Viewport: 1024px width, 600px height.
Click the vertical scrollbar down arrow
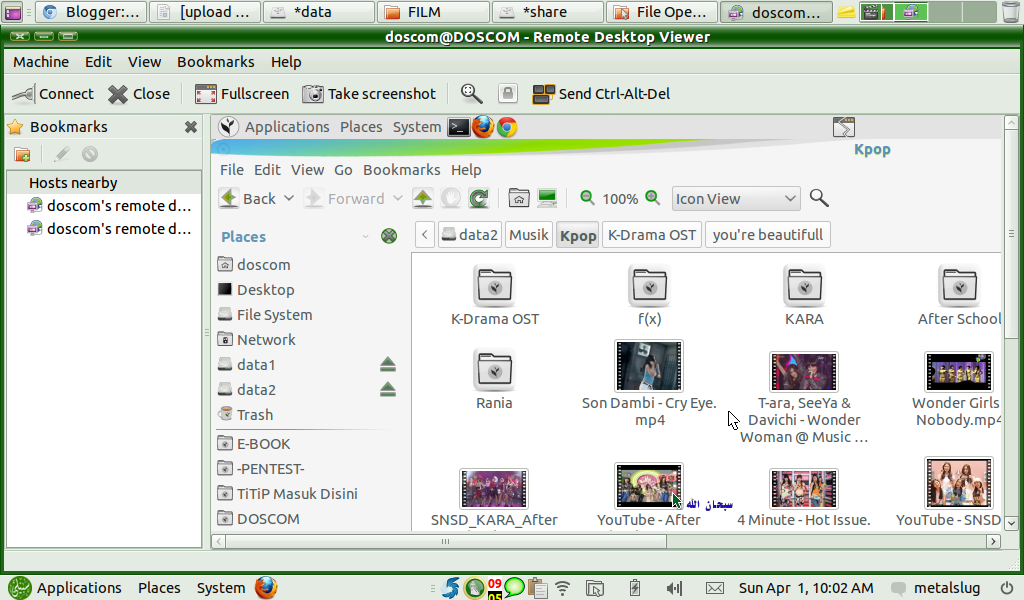coord(1011,523)
